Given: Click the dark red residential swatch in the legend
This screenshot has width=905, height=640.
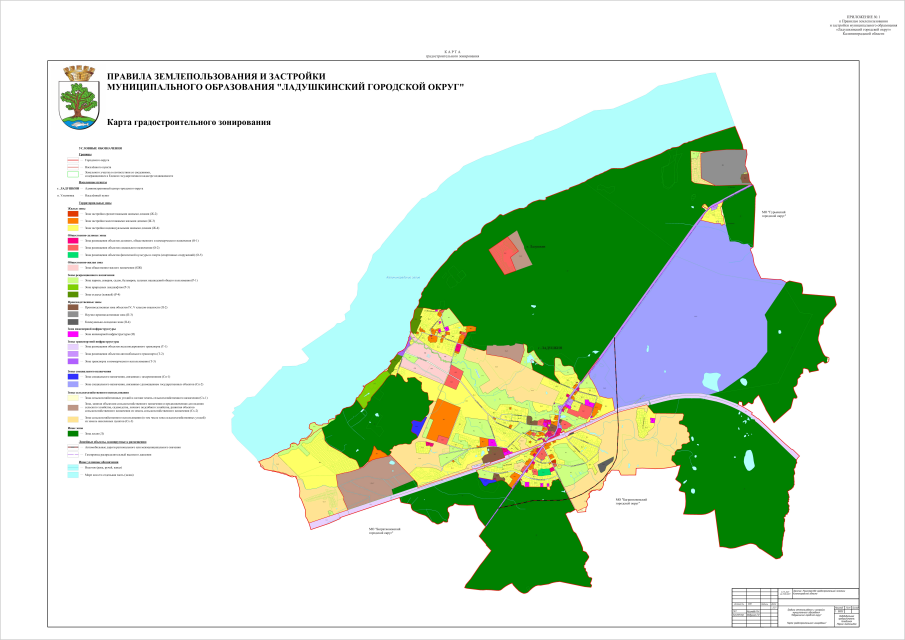Looking at the screenshot, I should (x=73, y=214).
